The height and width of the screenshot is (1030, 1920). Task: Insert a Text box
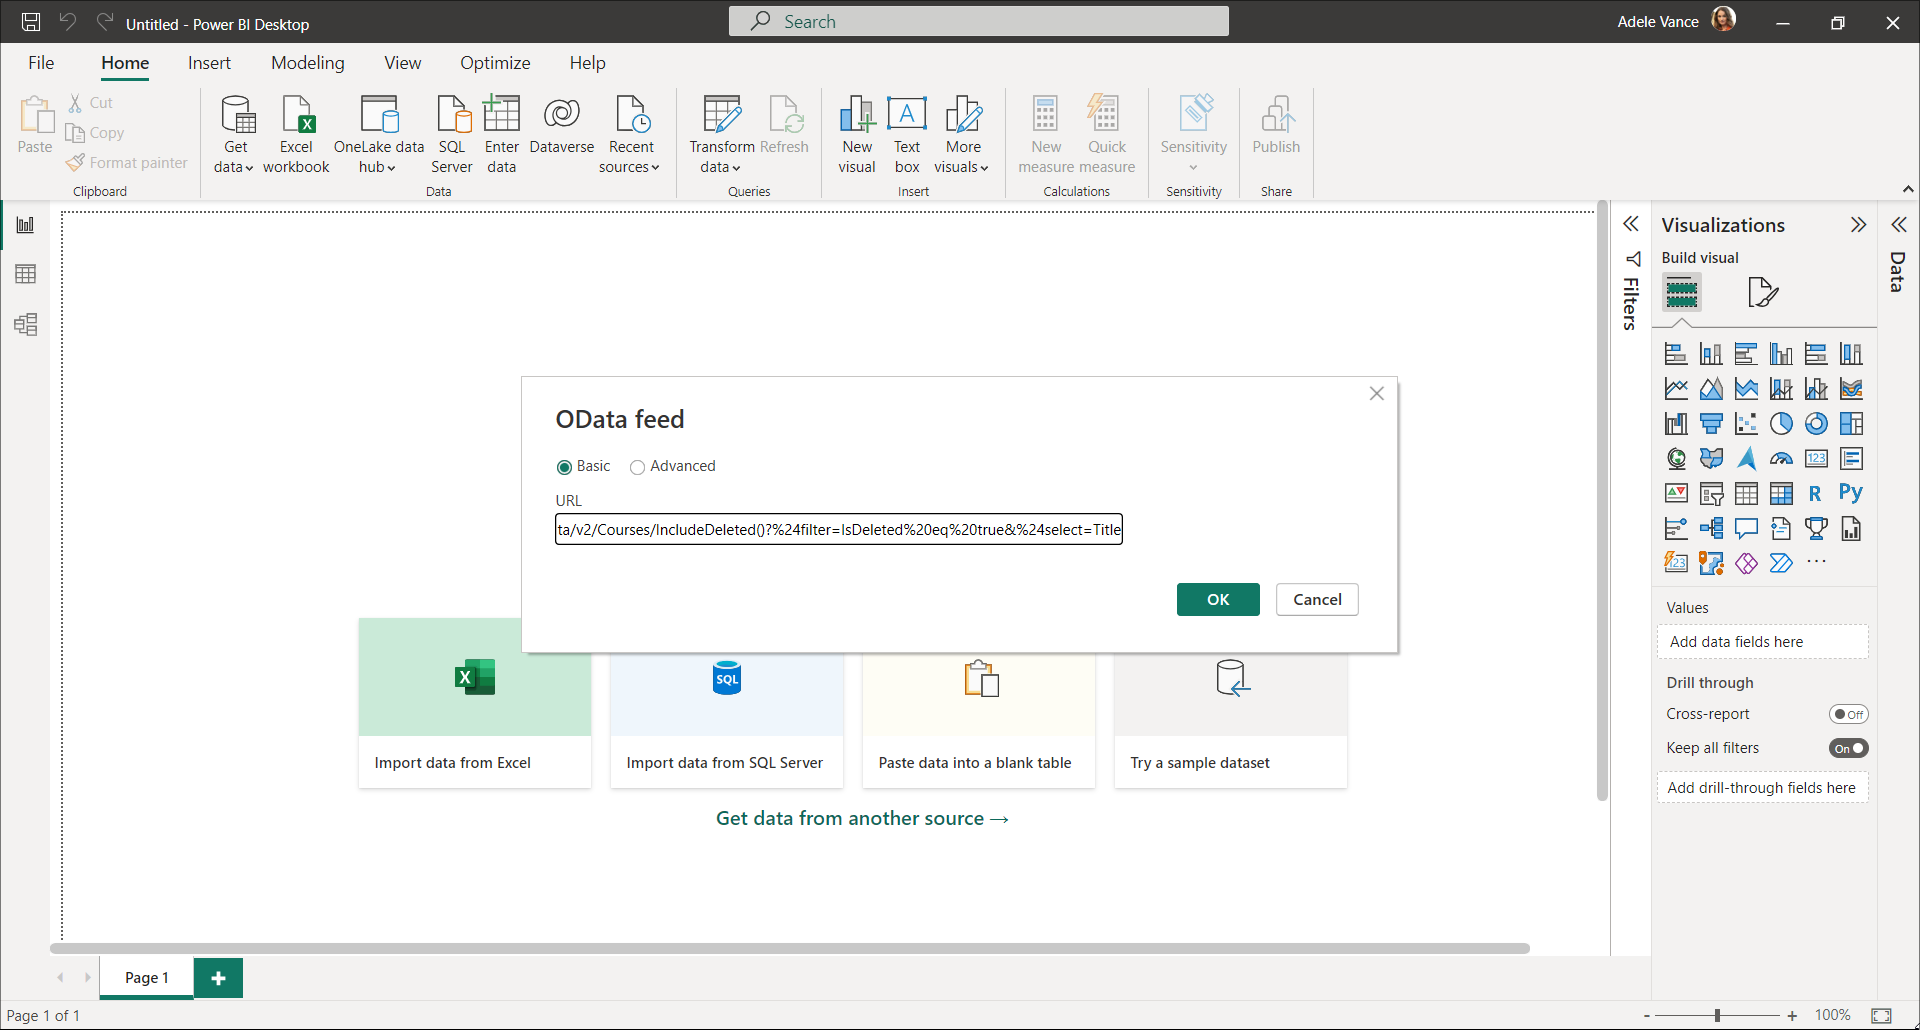[906, 116]
